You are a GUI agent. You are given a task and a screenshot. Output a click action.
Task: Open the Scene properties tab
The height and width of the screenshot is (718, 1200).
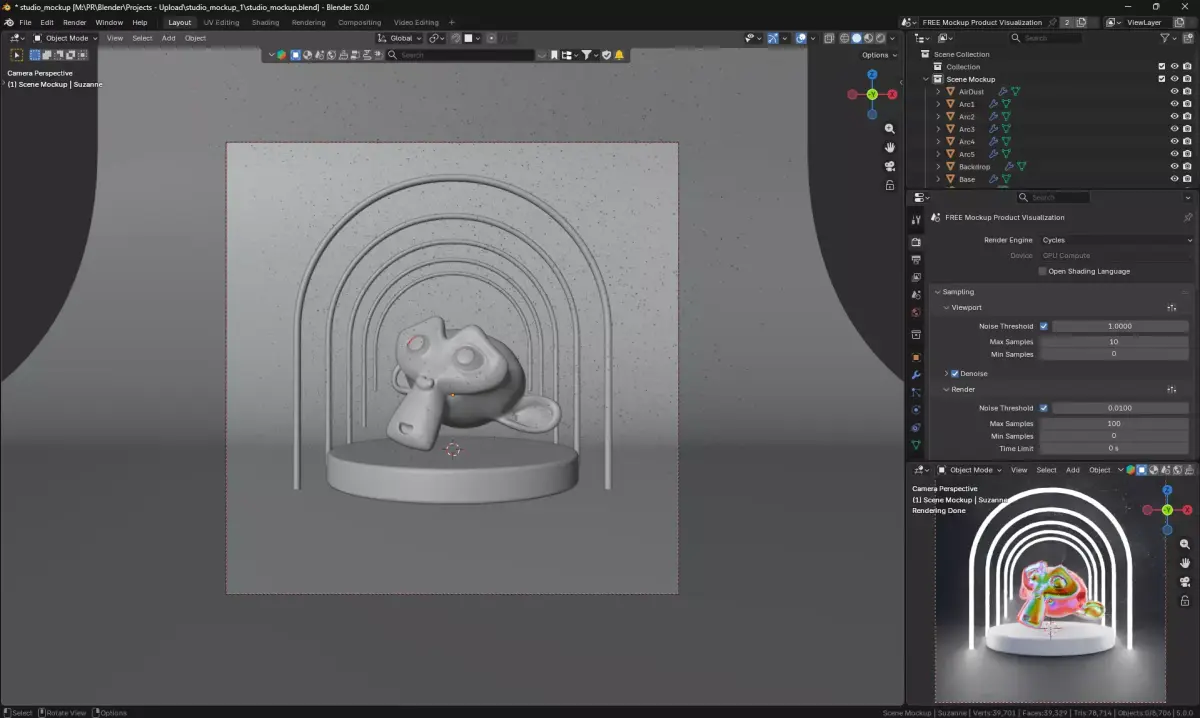pyautogui.click(x=916, y=295)
